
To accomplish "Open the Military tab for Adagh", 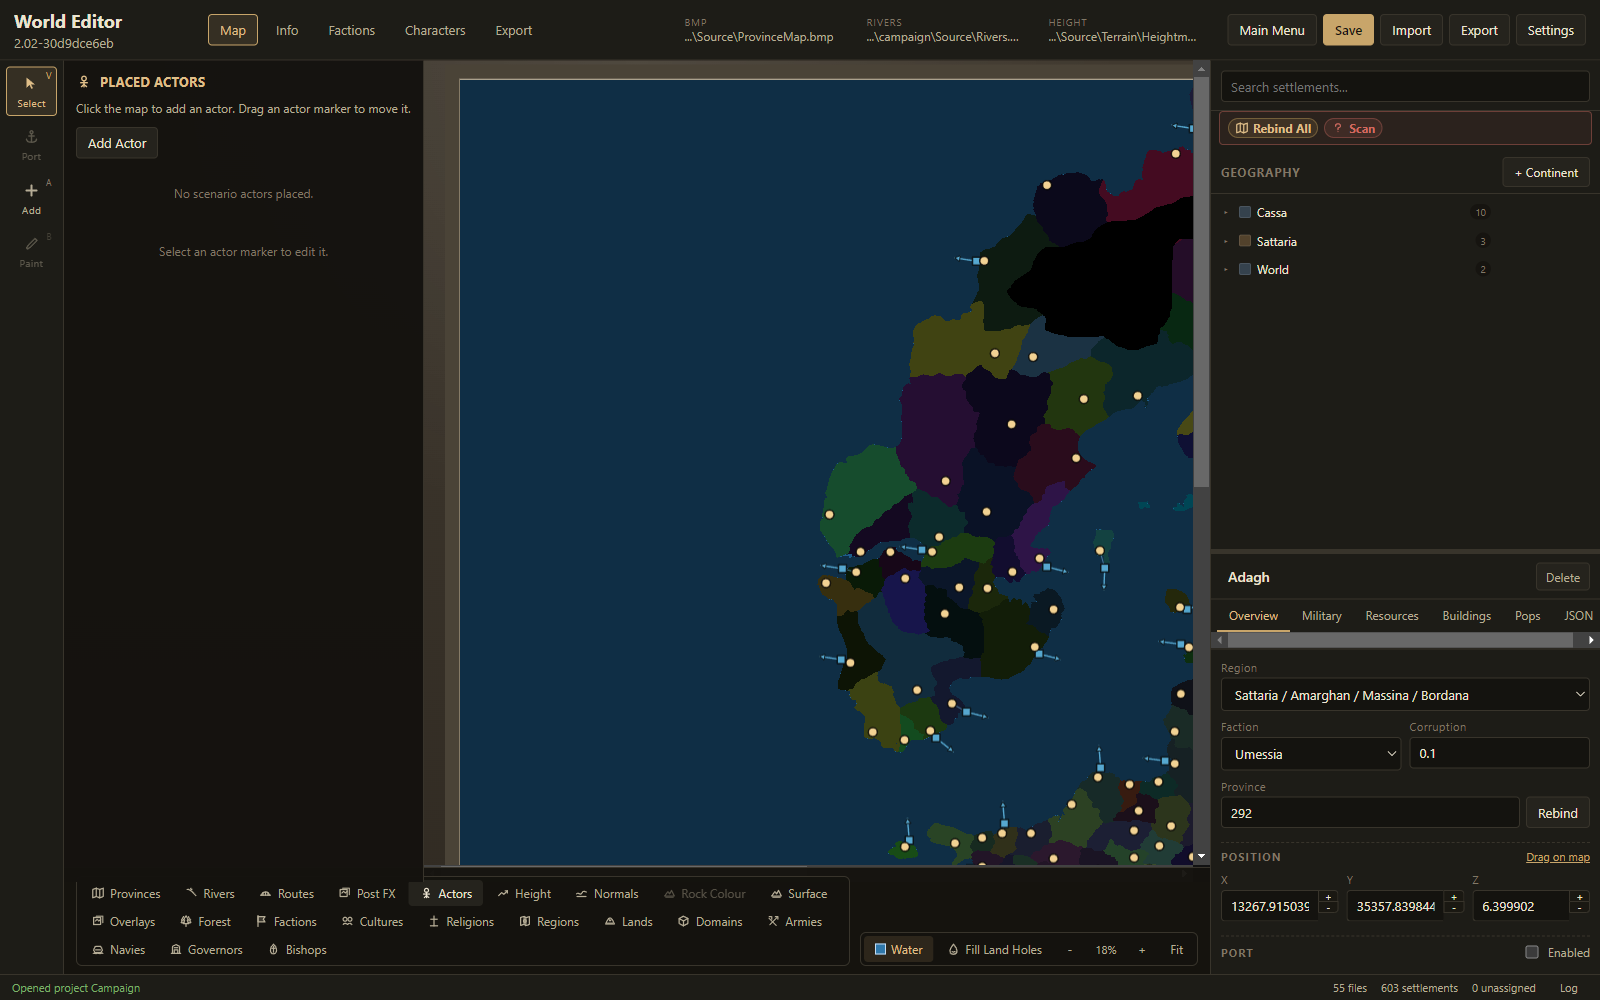I will tap(1321, 616).
